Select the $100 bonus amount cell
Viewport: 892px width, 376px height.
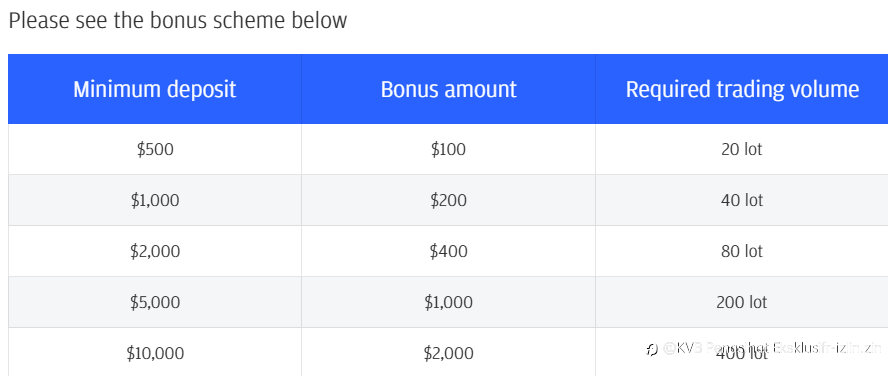[448, 149]
